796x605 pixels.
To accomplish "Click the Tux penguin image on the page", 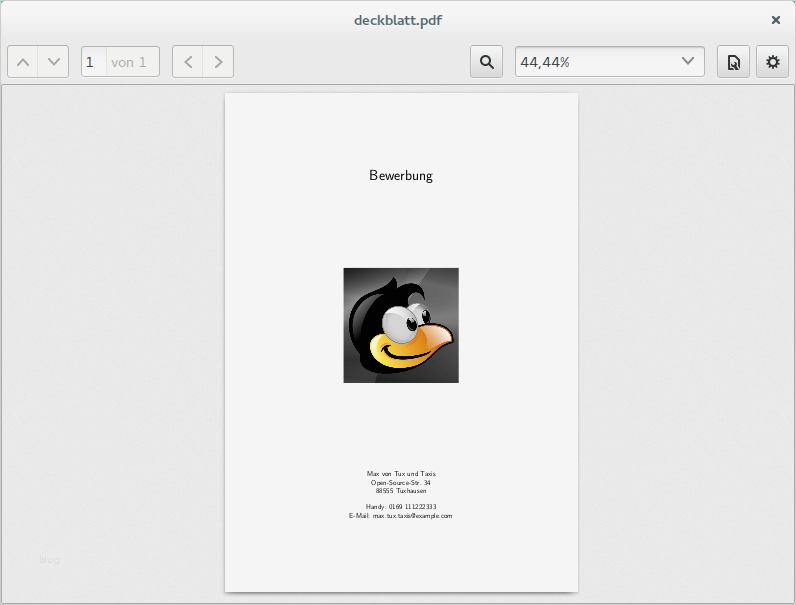I will [x=401, y=325].
